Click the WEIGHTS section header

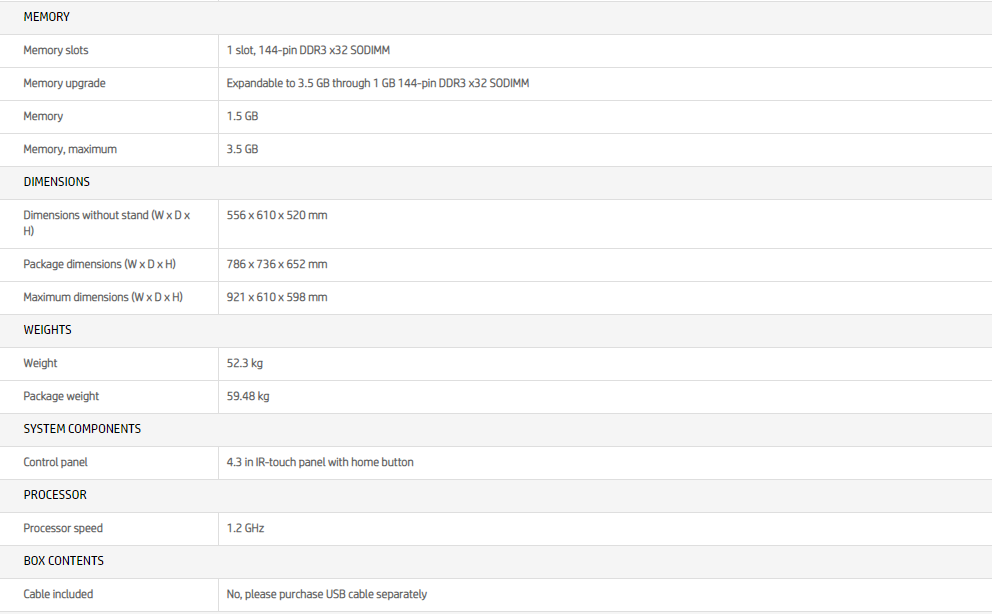[x=47, y=330]
